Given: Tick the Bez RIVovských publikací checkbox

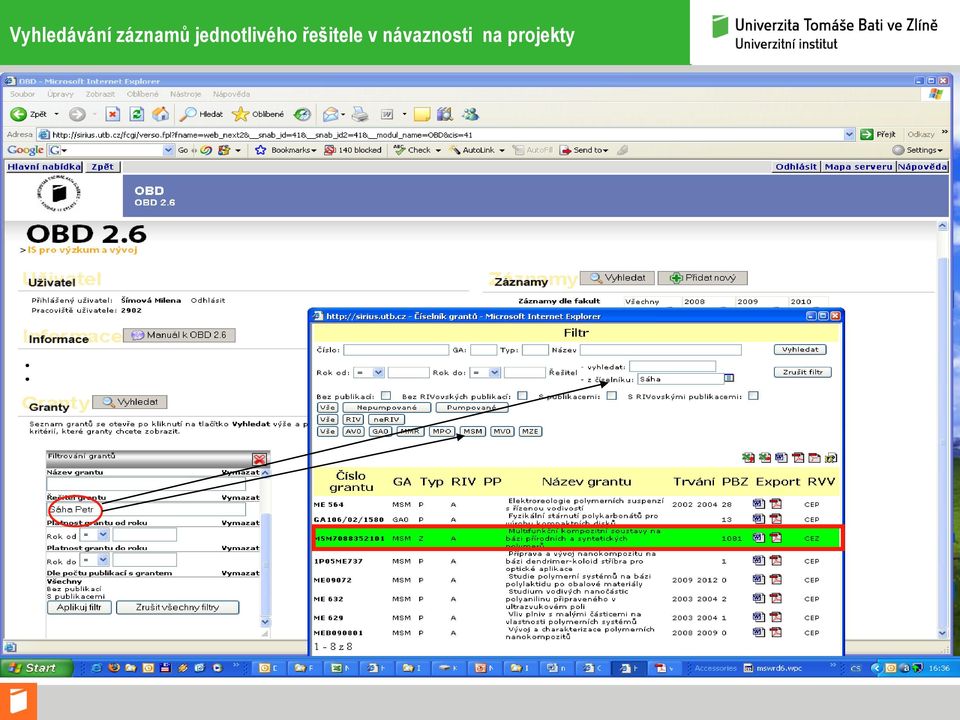Looking at the screenshot, I should tap(522, 396).
